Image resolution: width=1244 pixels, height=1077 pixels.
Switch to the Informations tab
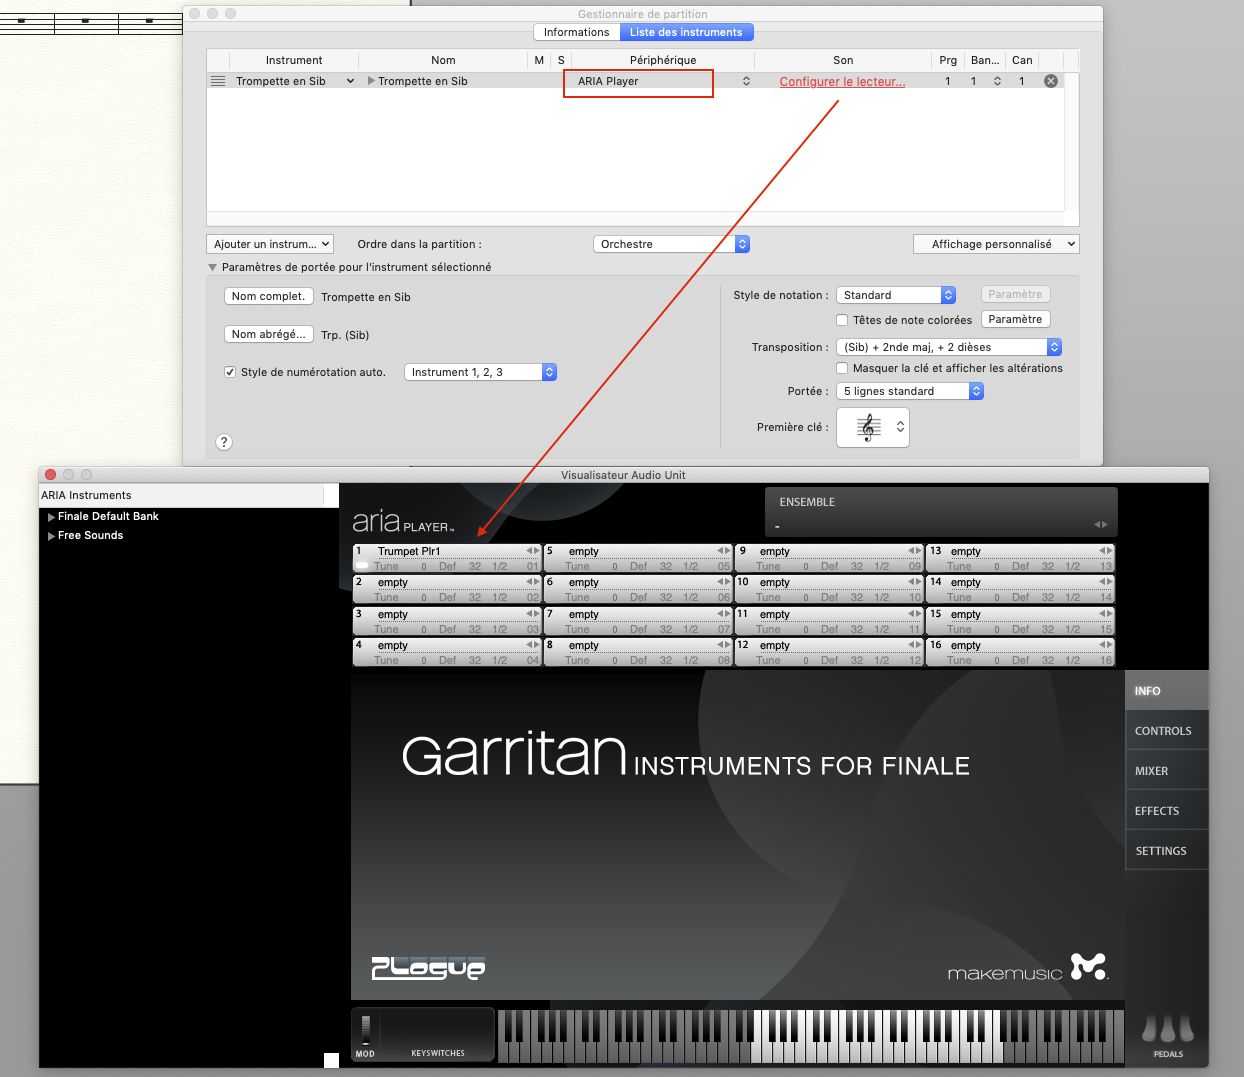click(576, 32)
